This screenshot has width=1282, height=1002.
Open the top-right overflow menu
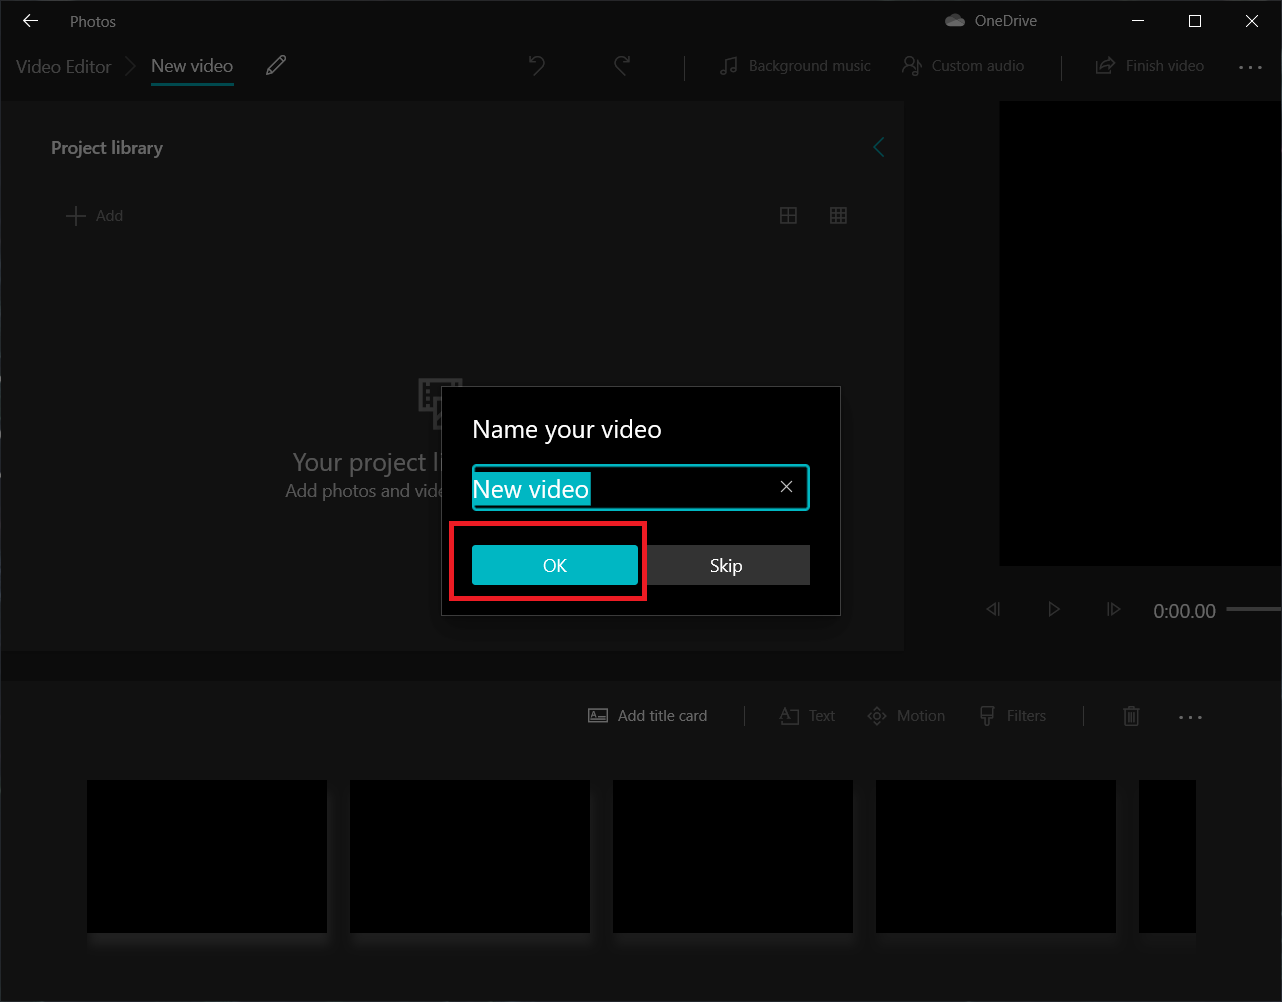click(1251, 66)
